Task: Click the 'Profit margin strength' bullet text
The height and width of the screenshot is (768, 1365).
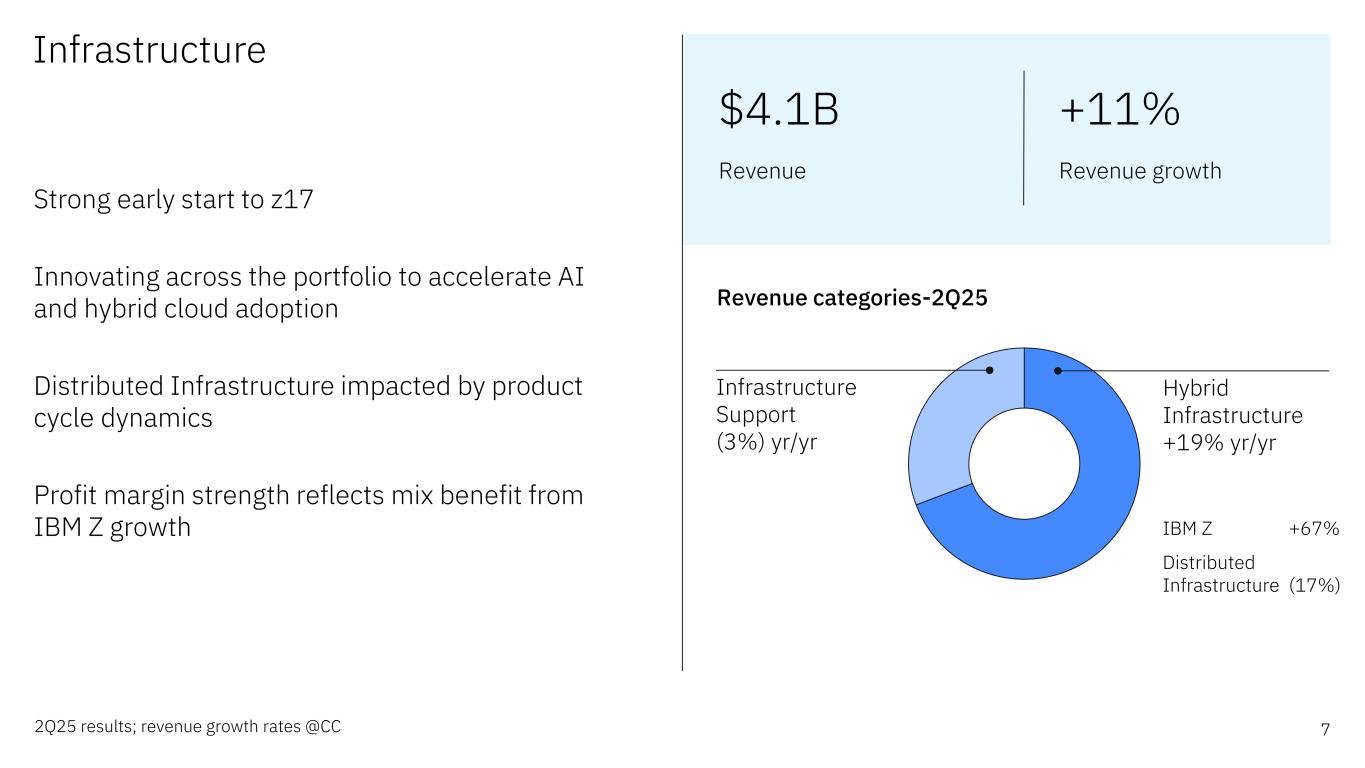Action: [x=308, y=510]
